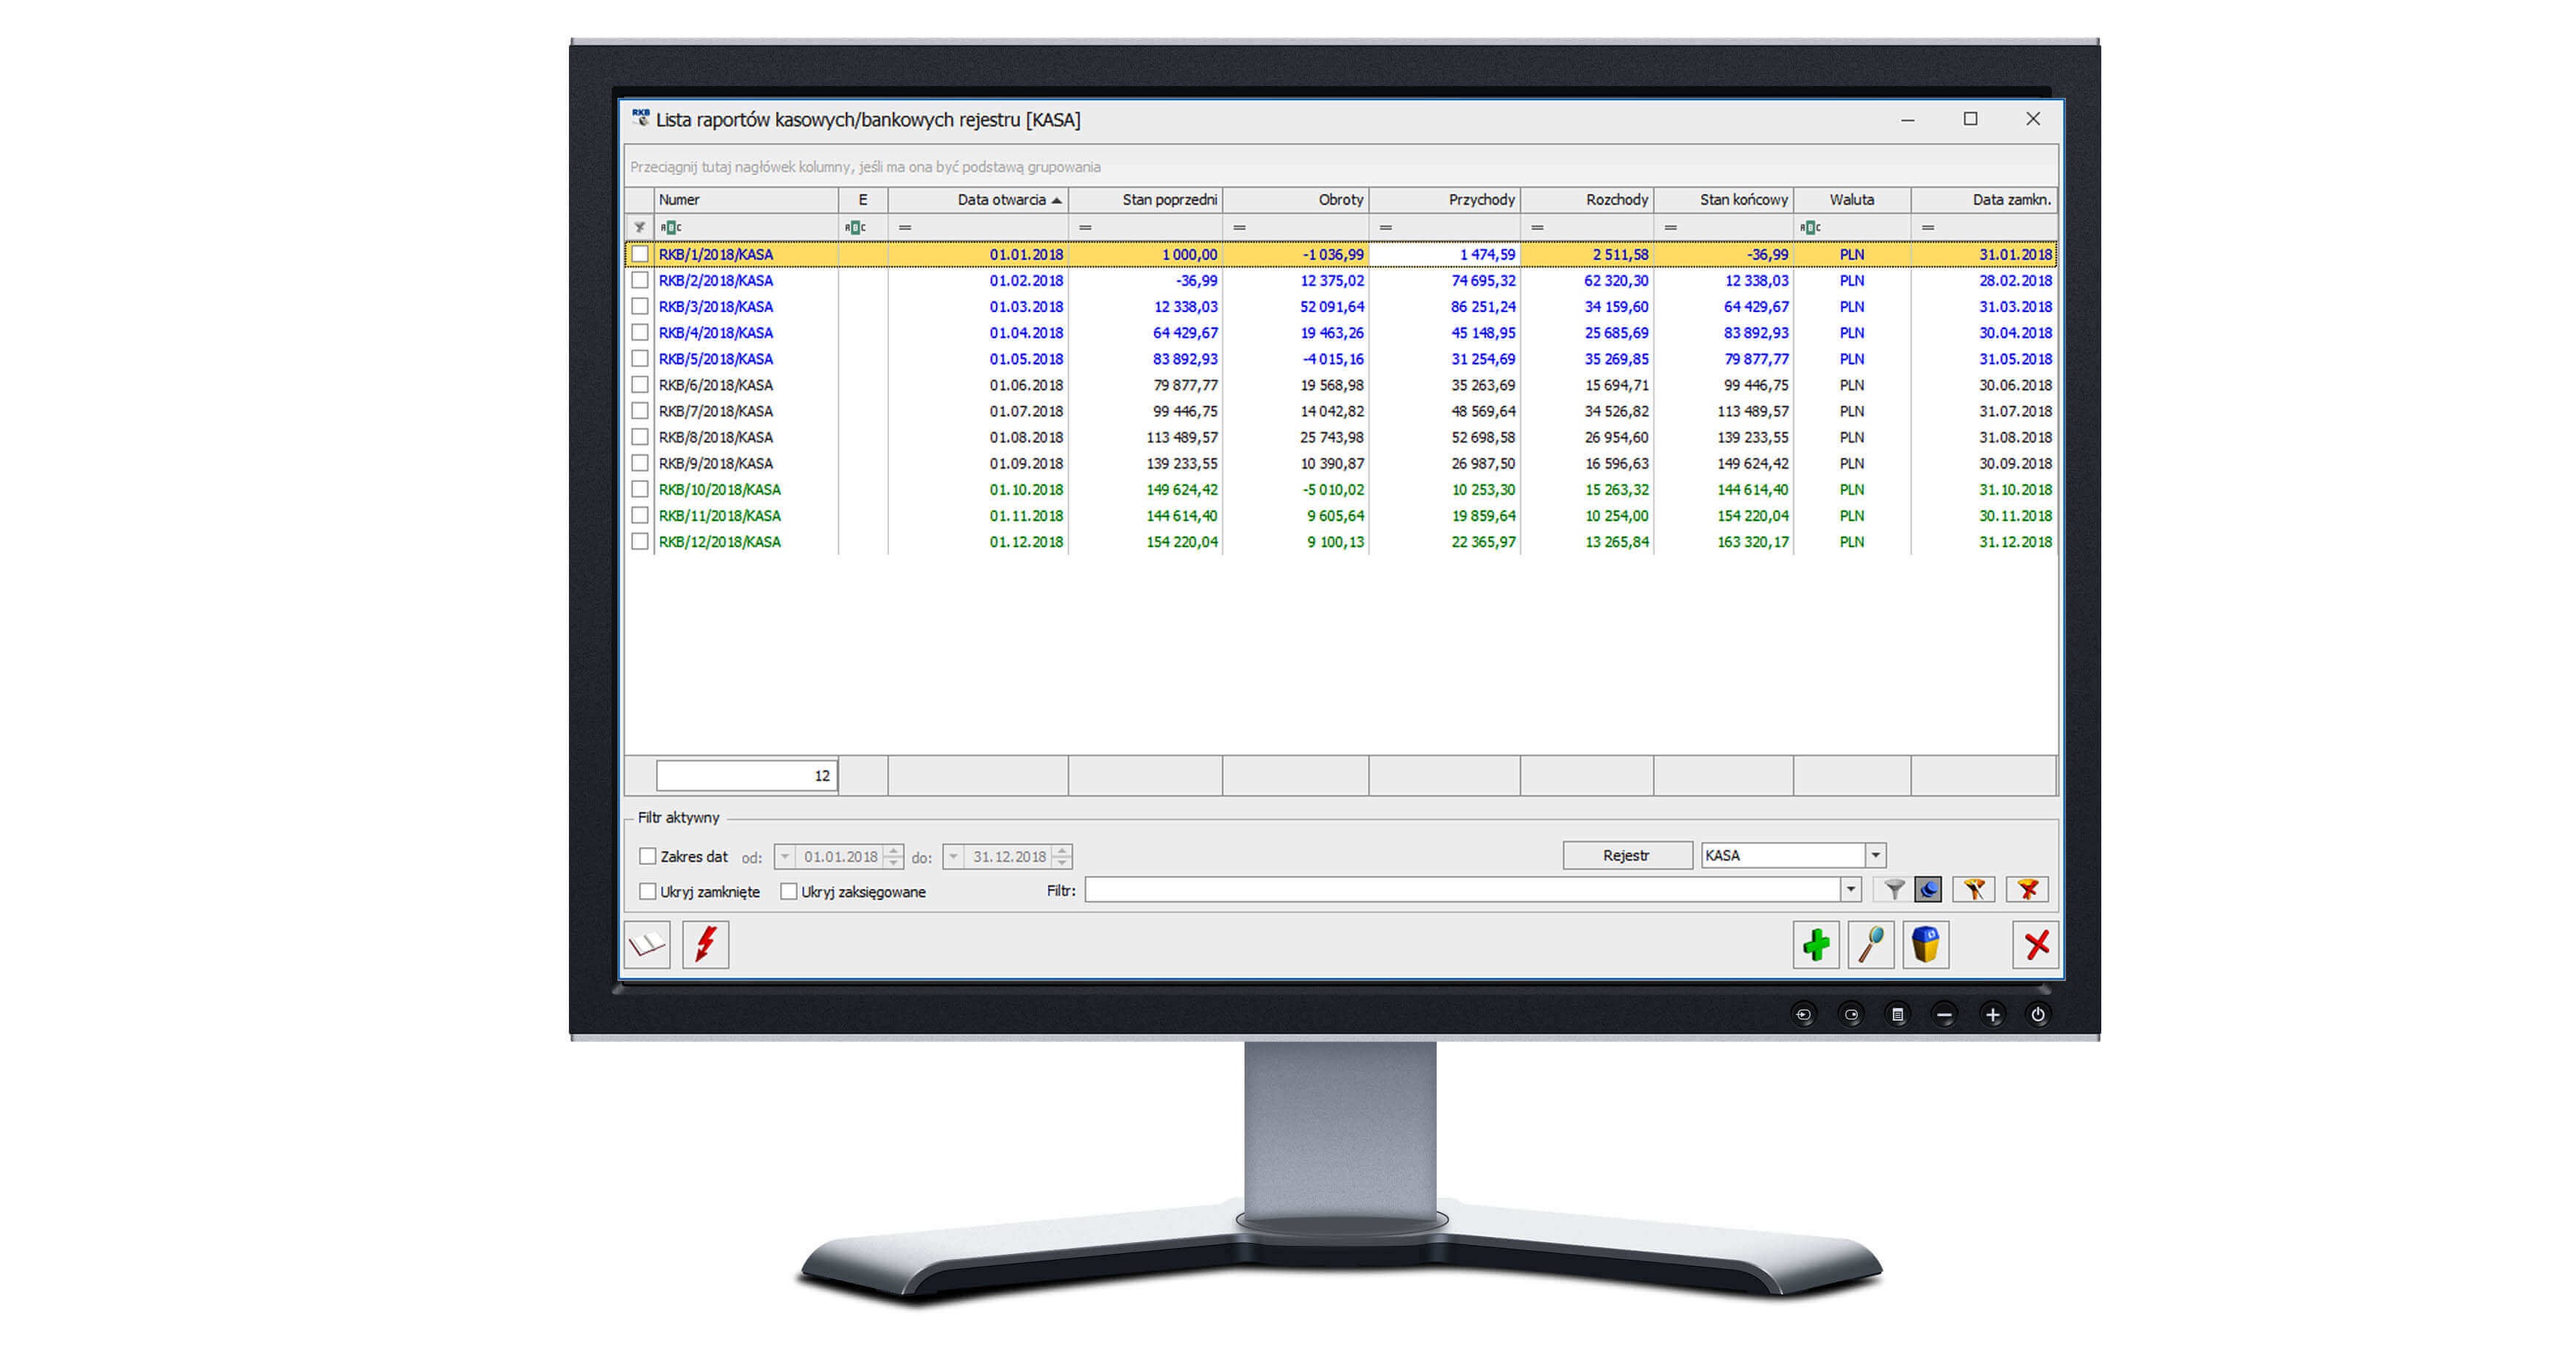Select report RKB/11/2018/KASA
Viewport: 2576px width, 1360px height.
pos(1340,515)
